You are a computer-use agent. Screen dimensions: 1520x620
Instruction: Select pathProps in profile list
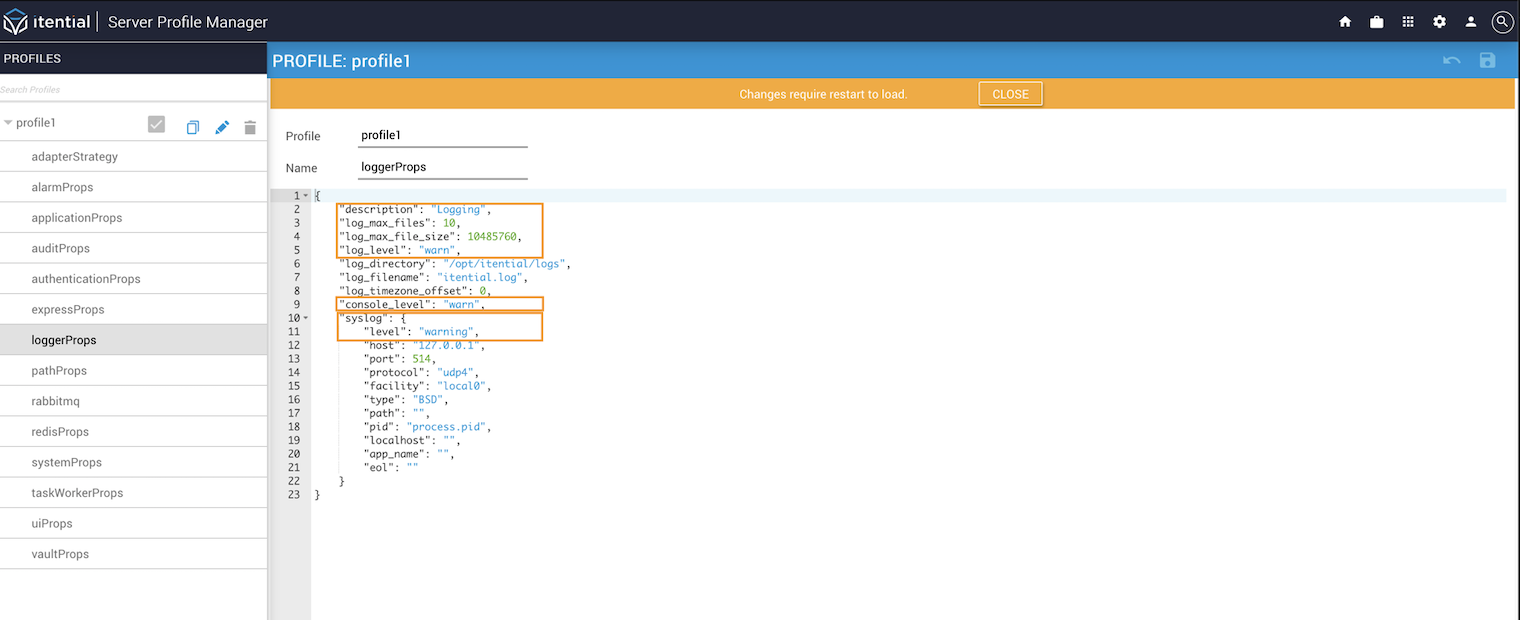click(134, 371)
